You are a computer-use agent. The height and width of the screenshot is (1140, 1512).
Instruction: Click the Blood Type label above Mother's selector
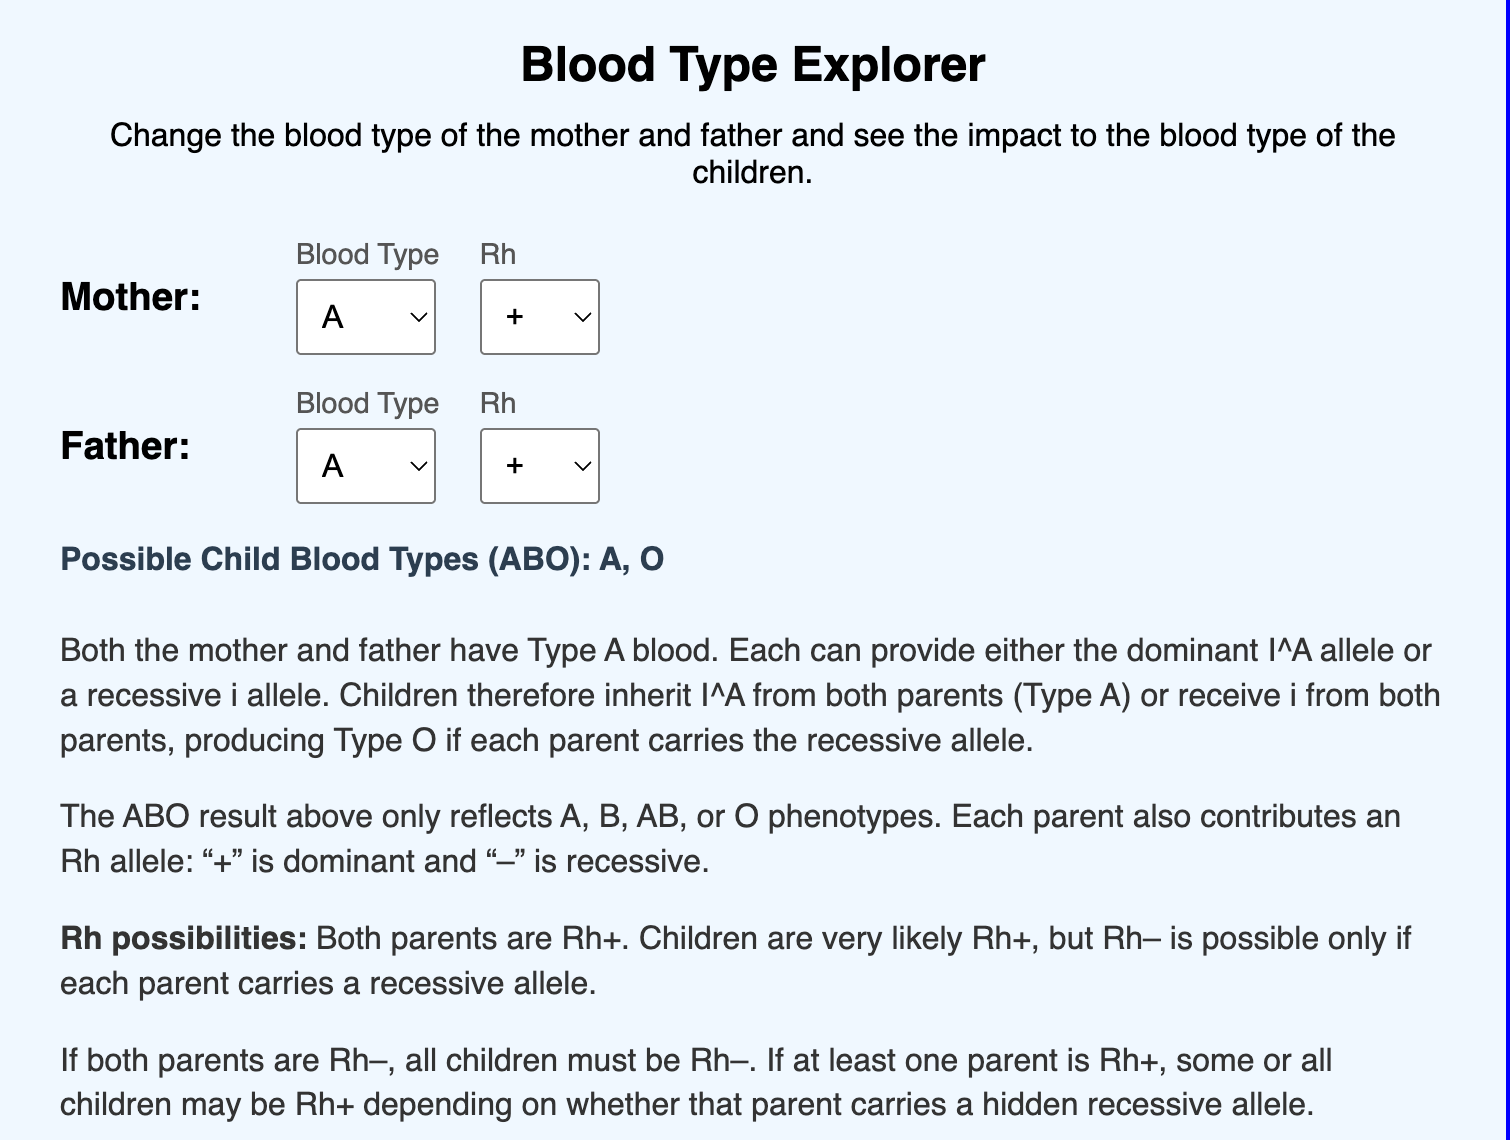[367, 254]
